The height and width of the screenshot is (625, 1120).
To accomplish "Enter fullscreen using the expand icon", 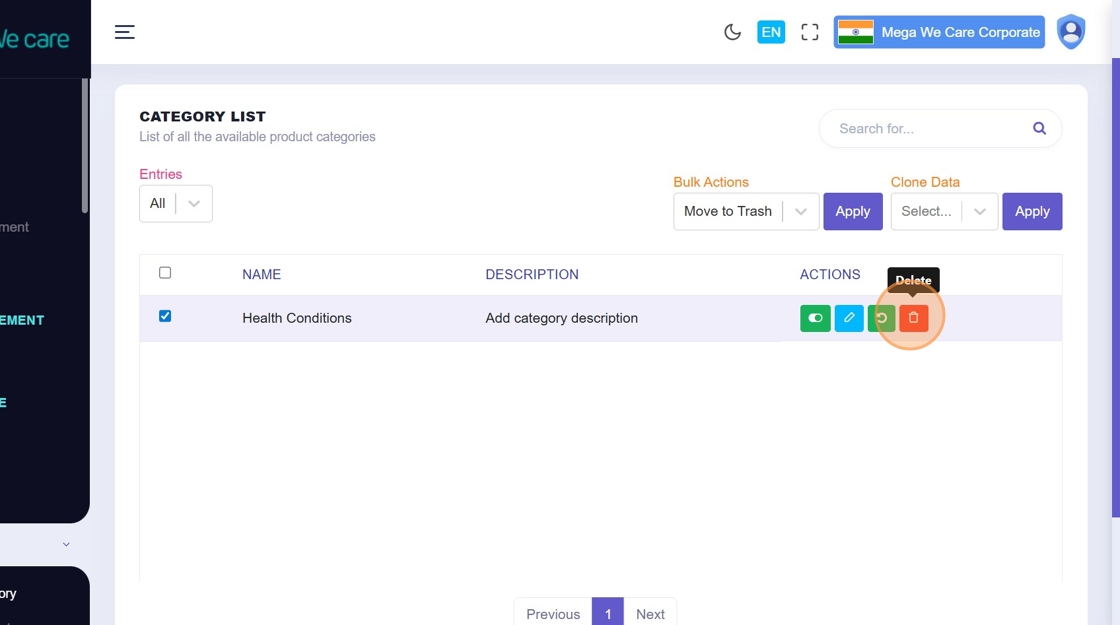I will [x=810, y=32].
